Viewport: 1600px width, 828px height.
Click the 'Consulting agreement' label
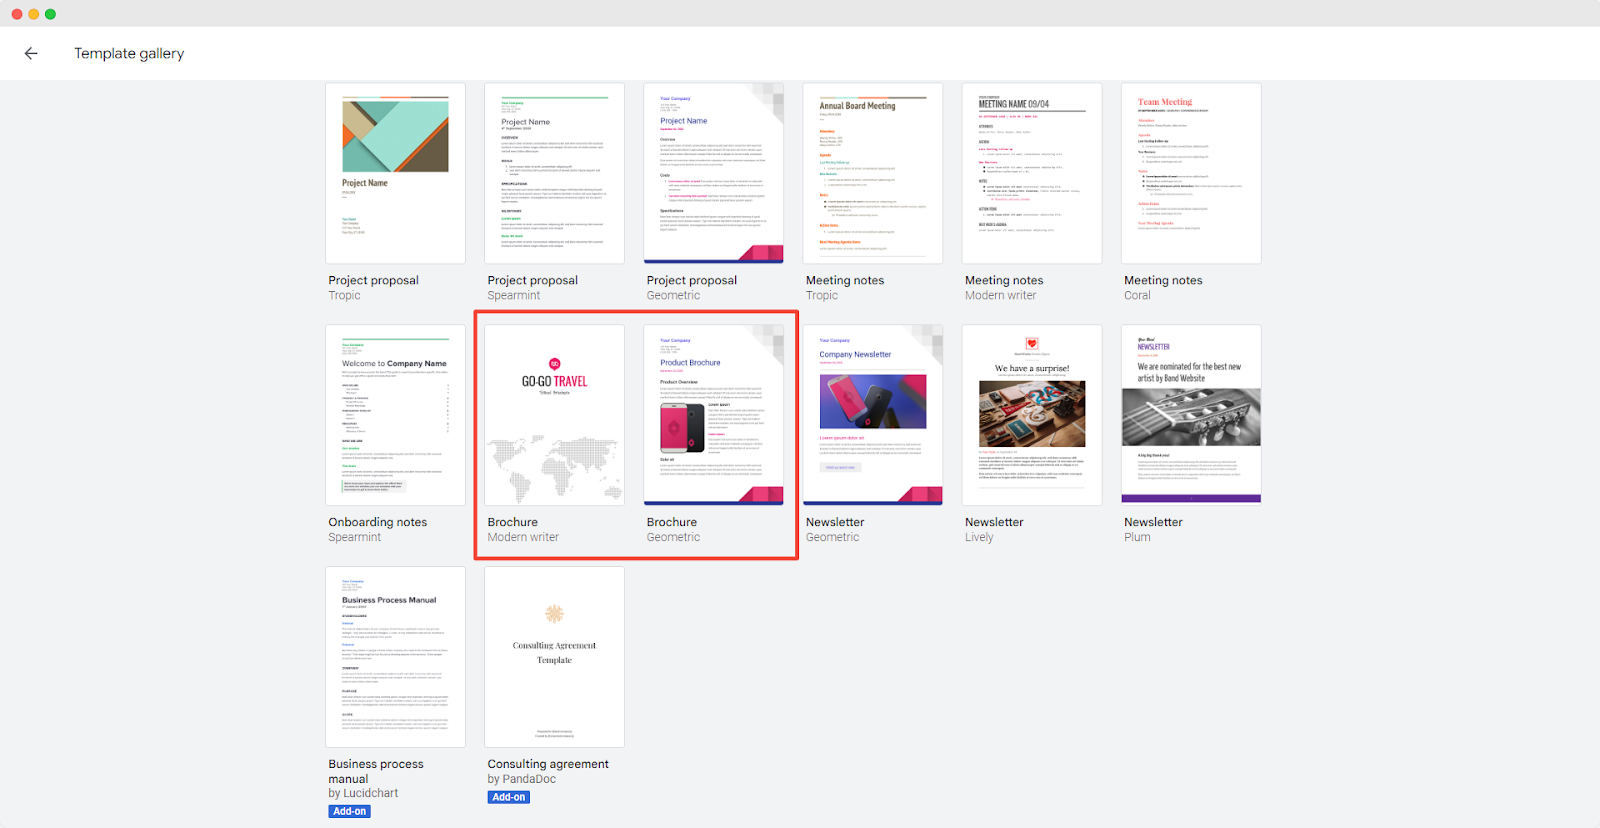tap(548, 764)
